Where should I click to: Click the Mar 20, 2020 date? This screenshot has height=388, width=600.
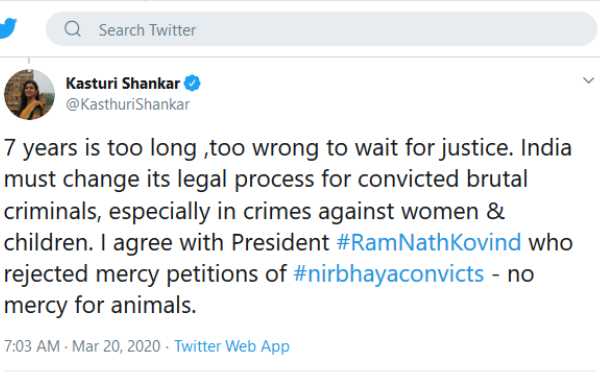116,346
